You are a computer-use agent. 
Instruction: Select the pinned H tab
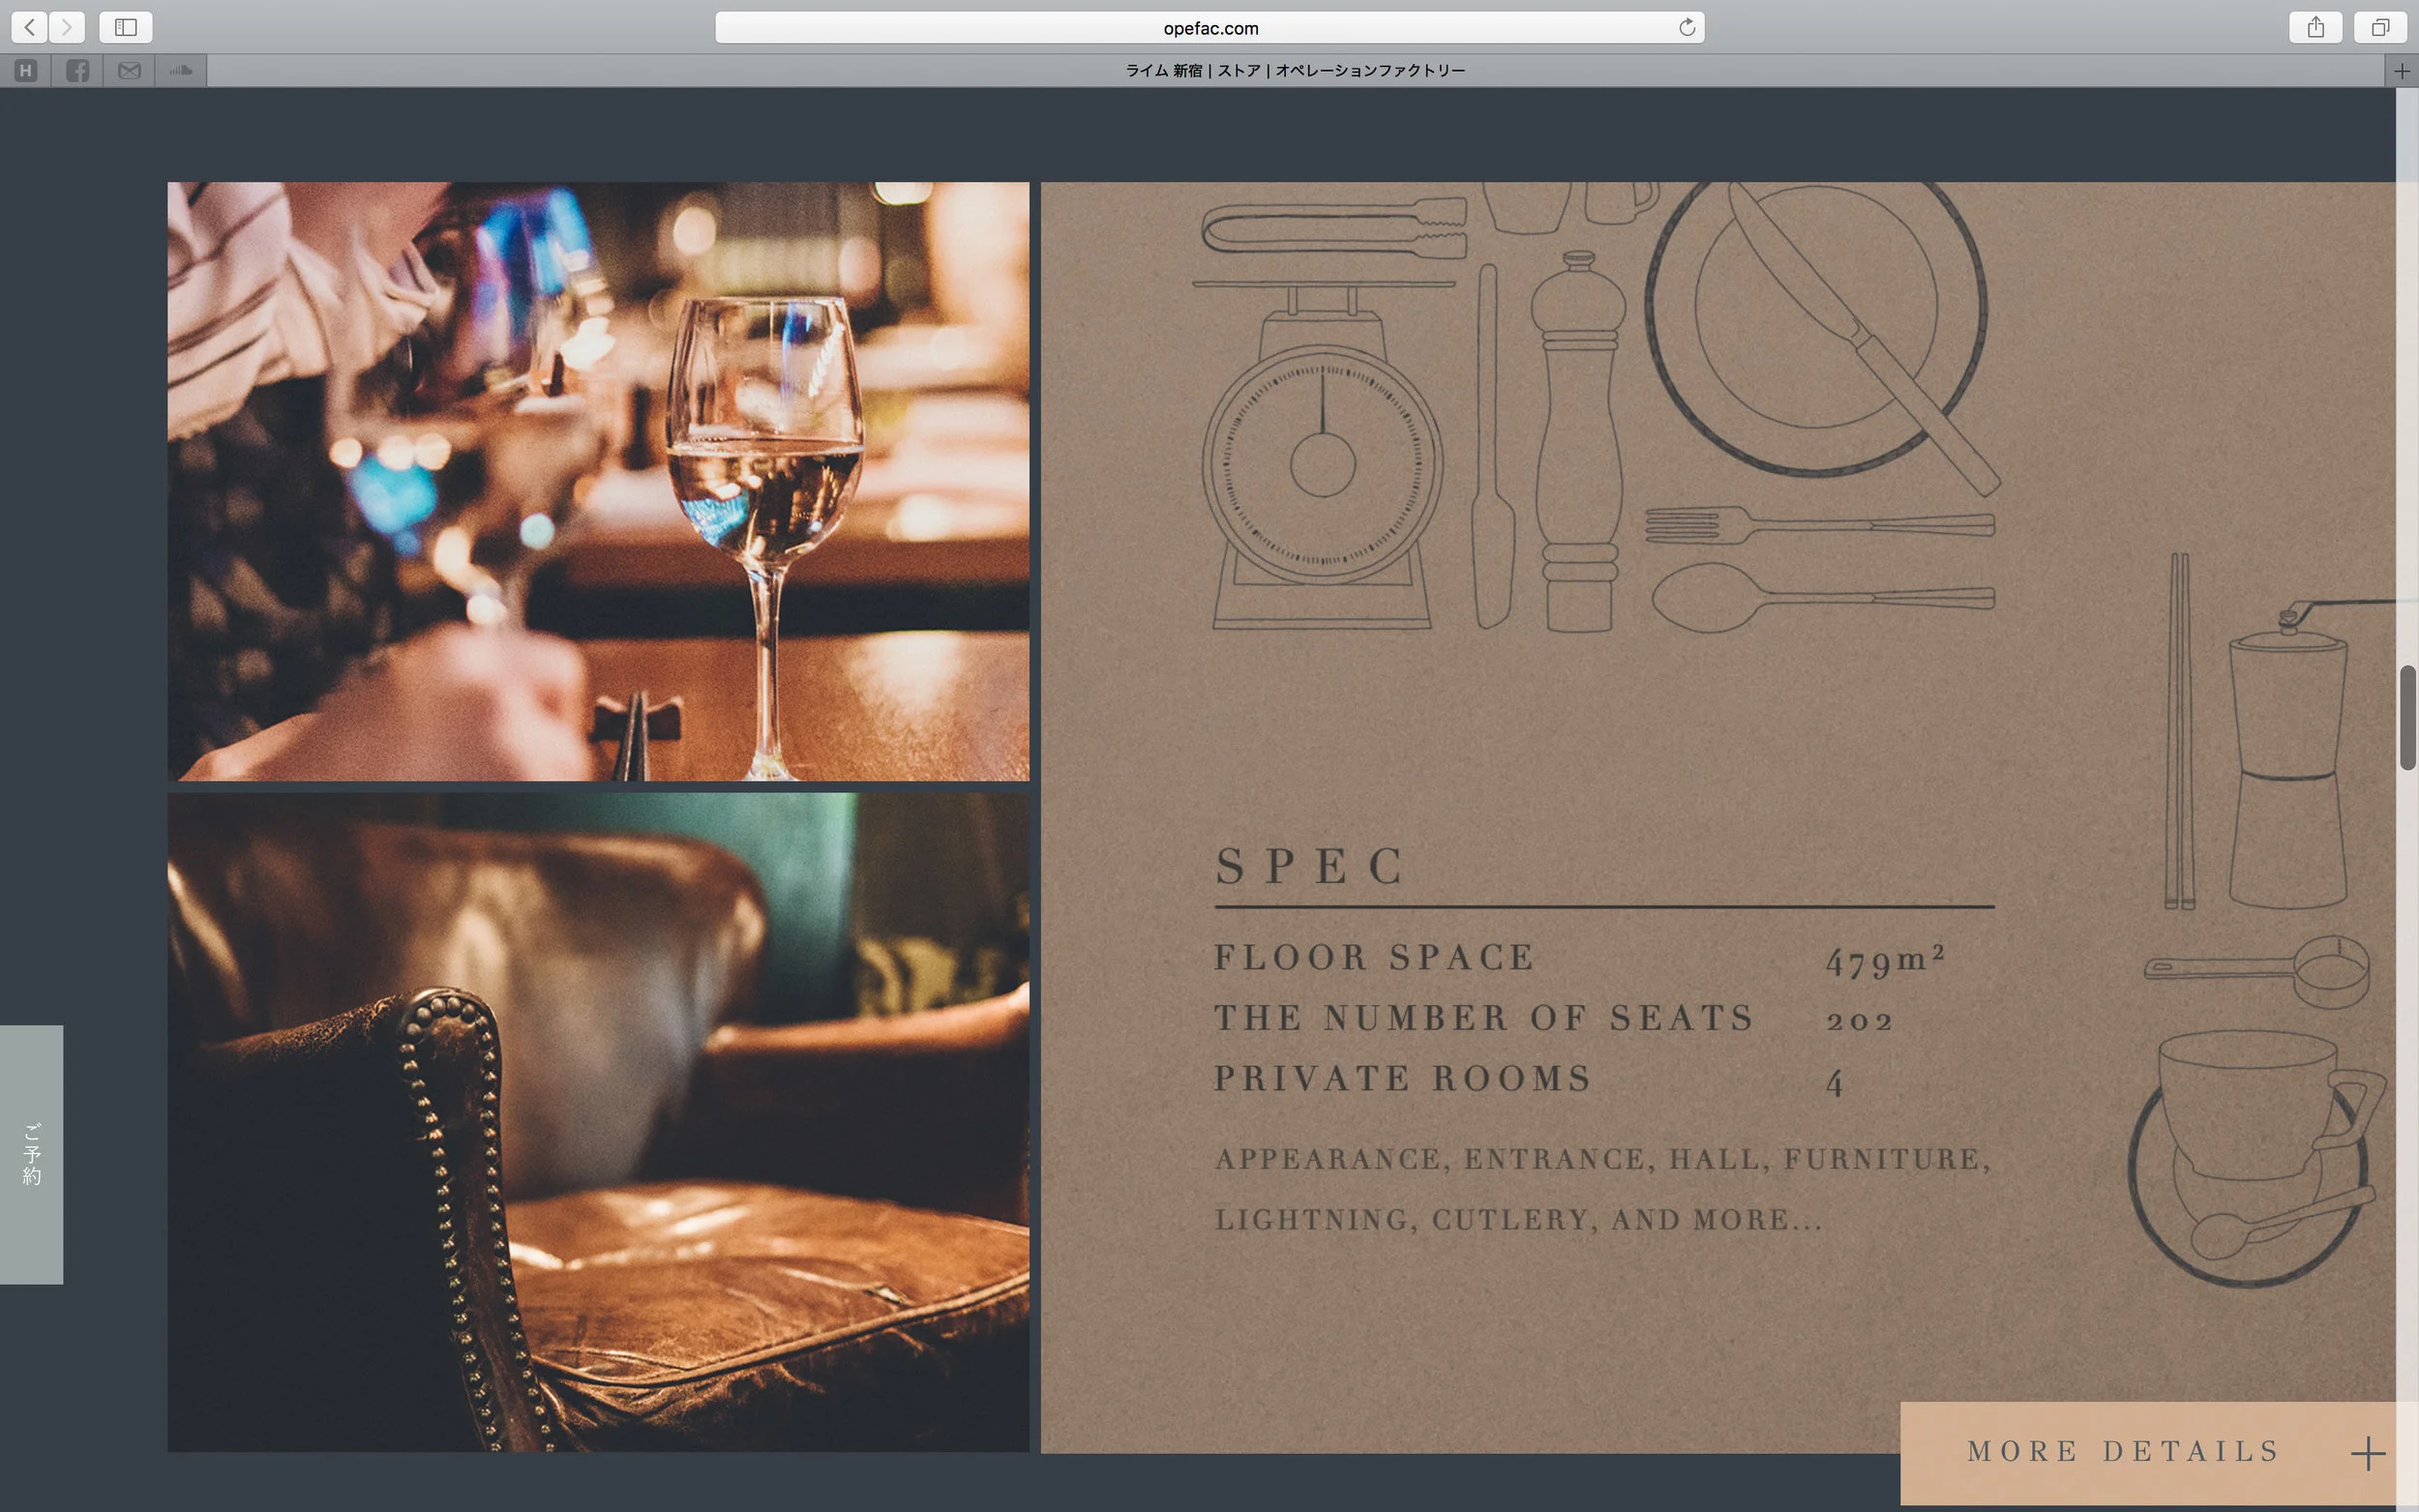click(26, 71)
